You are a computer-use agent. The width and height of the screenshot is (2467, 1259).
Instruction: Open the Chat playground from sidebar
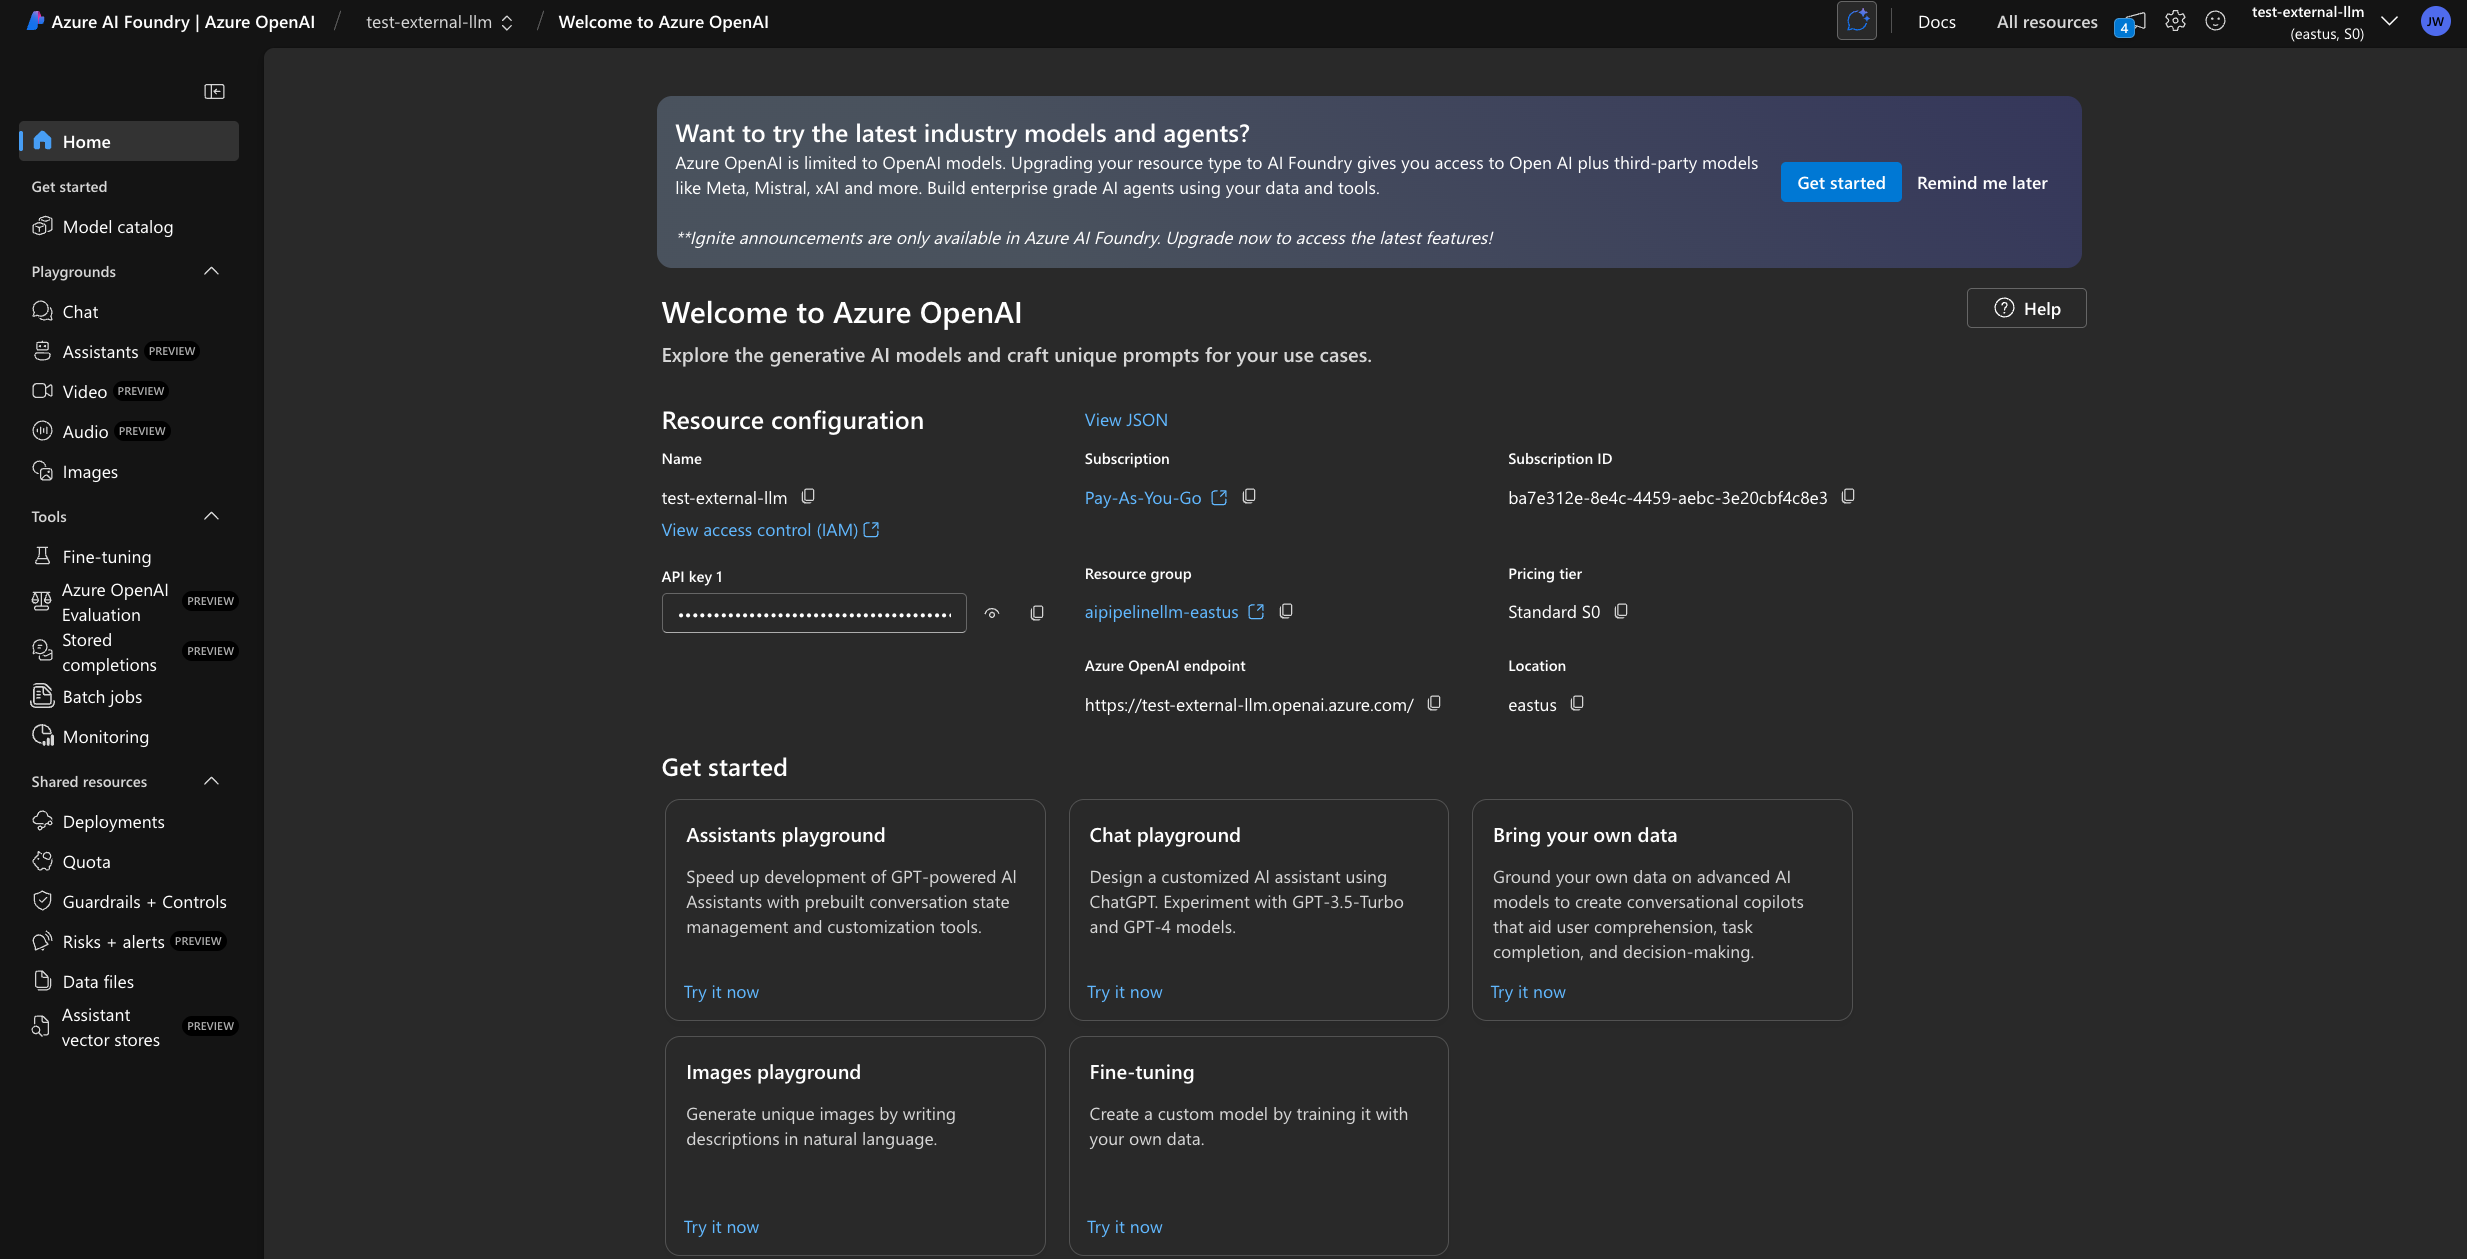click(x=80, y=311)
